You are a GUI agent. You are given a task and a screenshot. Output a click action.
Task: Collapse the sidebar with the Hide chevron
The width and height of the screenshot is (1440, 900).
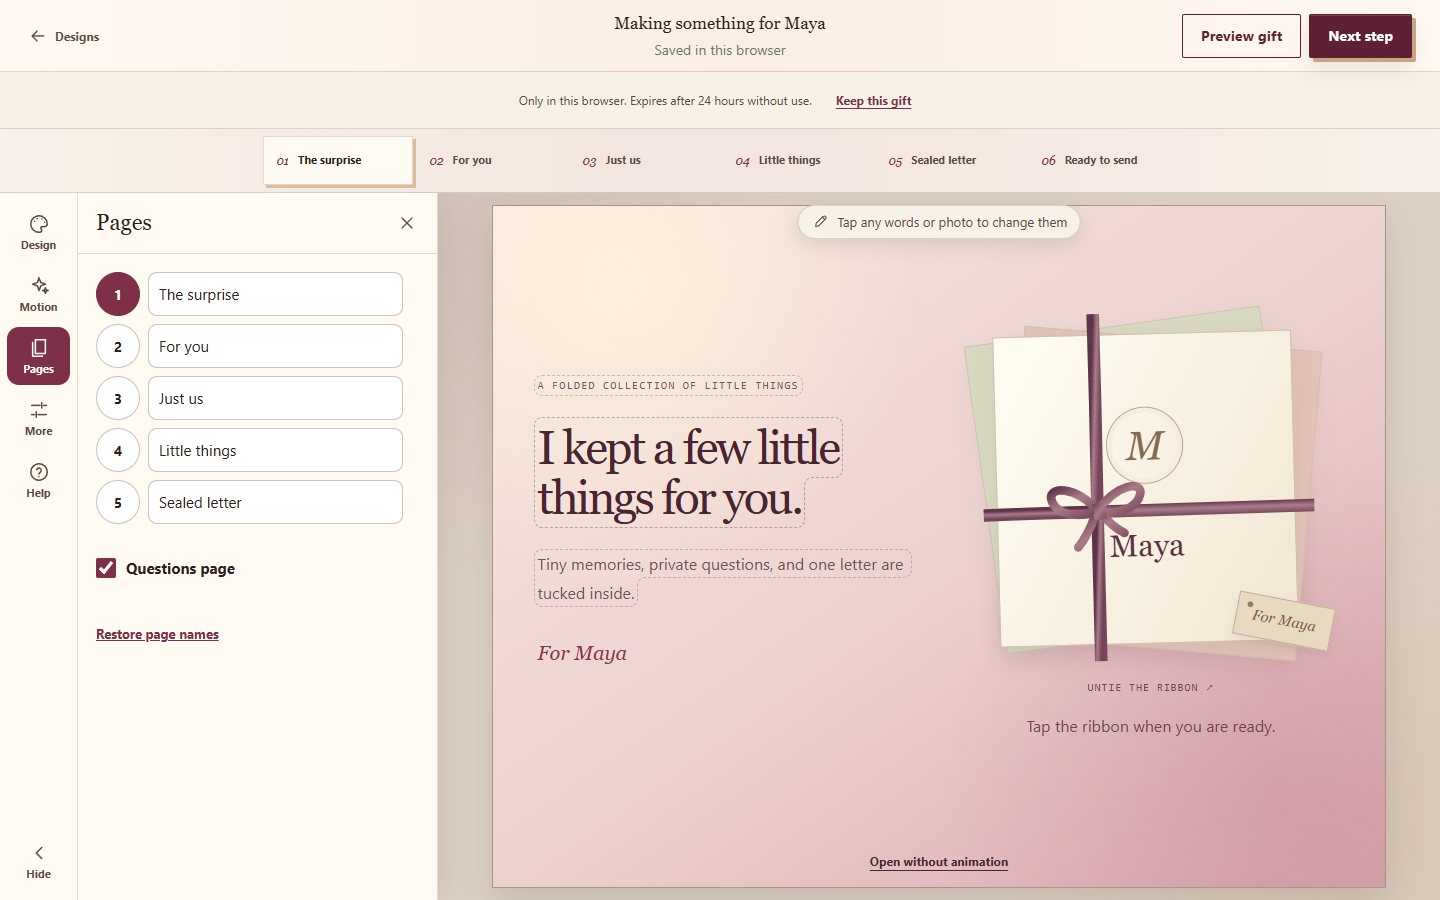click(38, 862)
